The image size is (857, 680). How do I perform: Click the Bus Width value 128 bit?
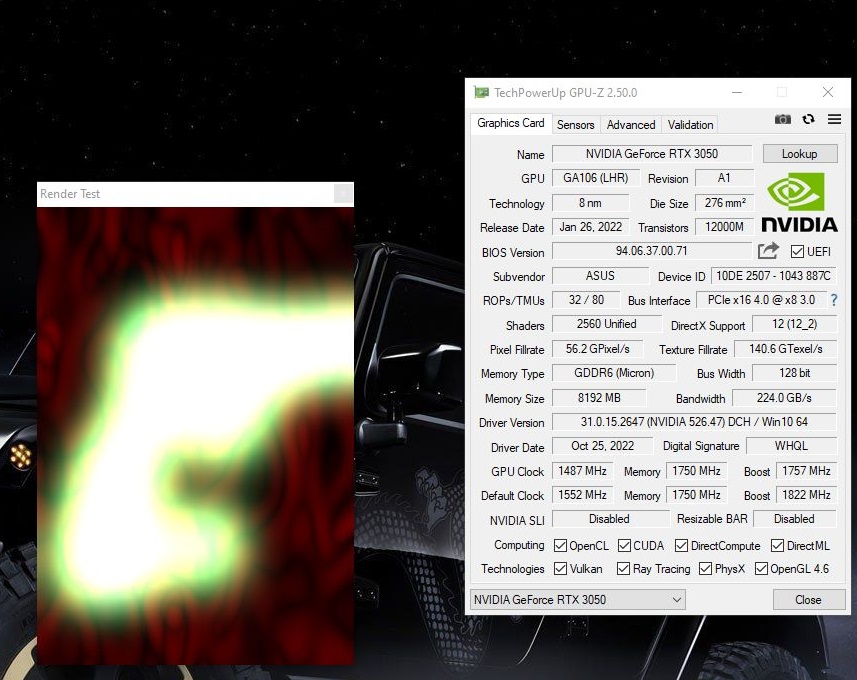point(795,373)
